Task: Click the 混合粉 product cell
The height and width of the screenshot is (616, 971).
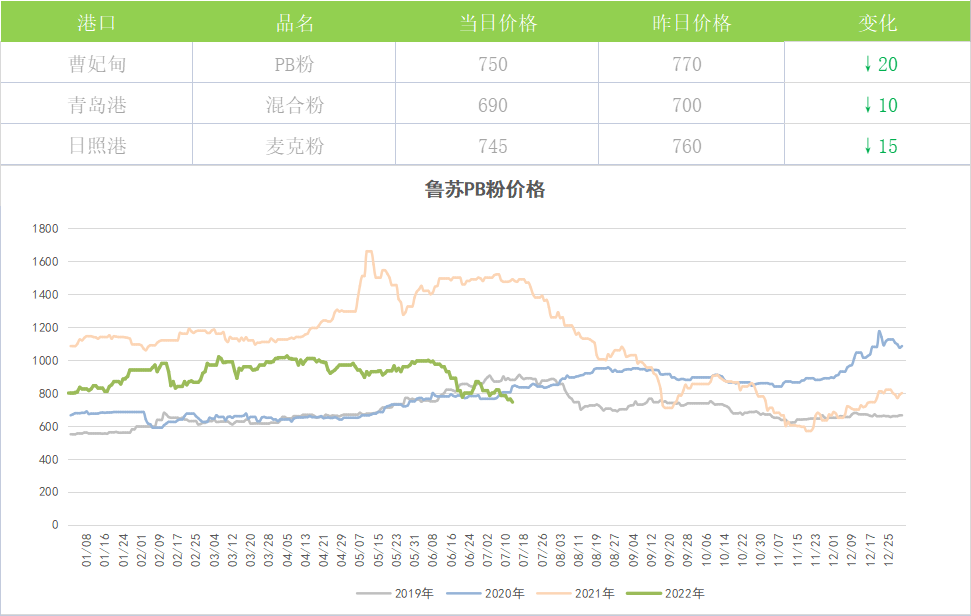Action: tap(294, 105)
